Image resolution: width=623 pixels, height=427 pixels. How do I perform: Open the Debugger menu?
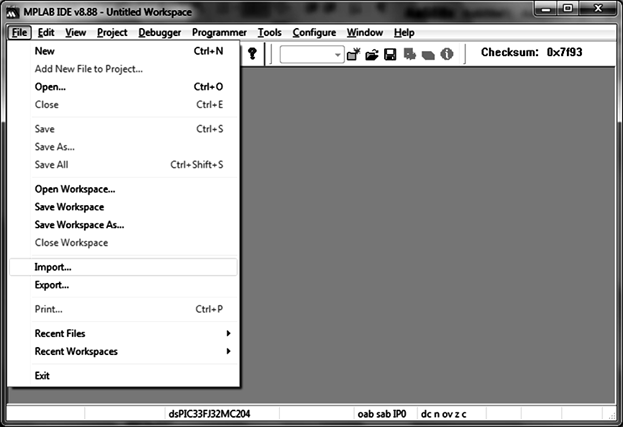pyautogui.click(x=160, y=33)
